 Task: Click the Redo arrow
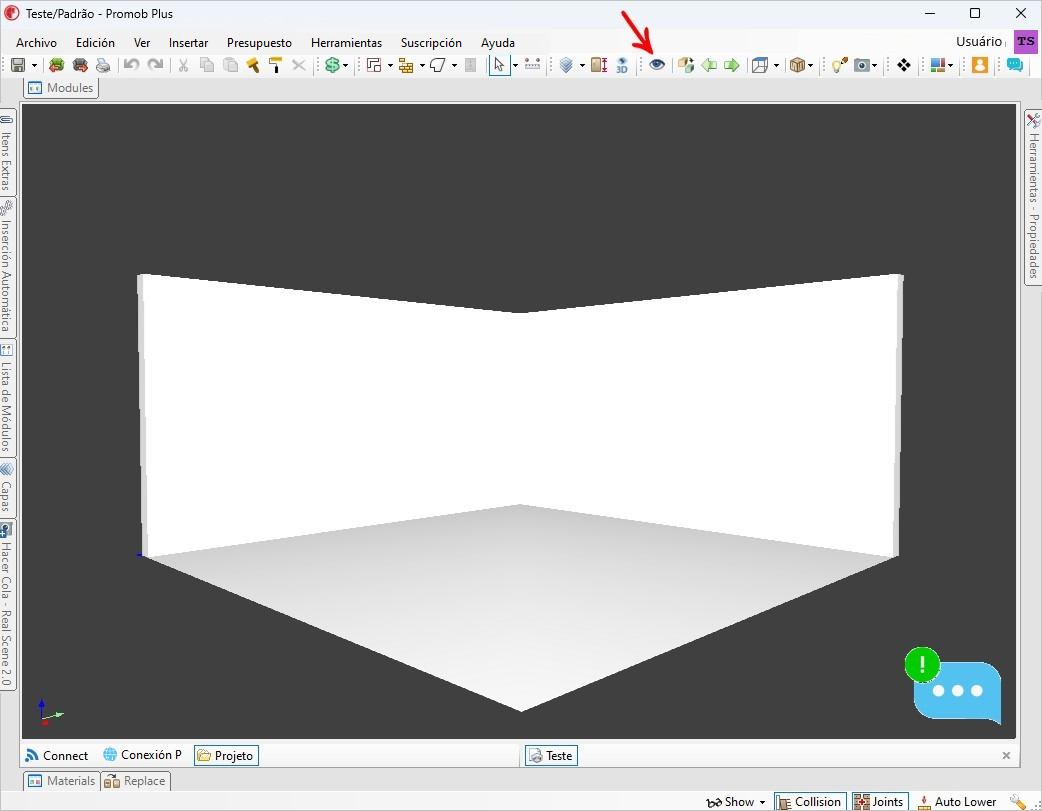coord(155,64)
